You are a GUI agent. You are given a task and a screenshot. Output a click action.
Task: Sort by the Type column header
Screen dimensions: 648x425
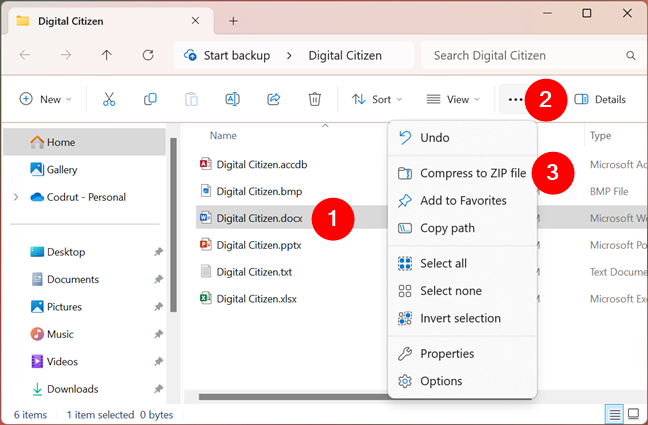click(x=600, y=136)
